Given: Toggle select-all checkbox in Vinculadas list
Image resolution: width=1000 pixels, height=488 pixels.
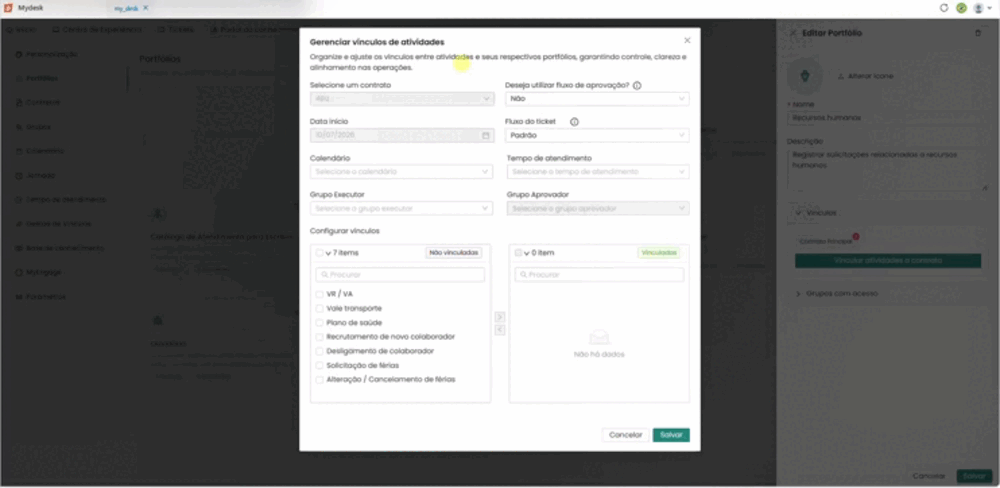Looking at the screenshot, I should click(518, 253).
